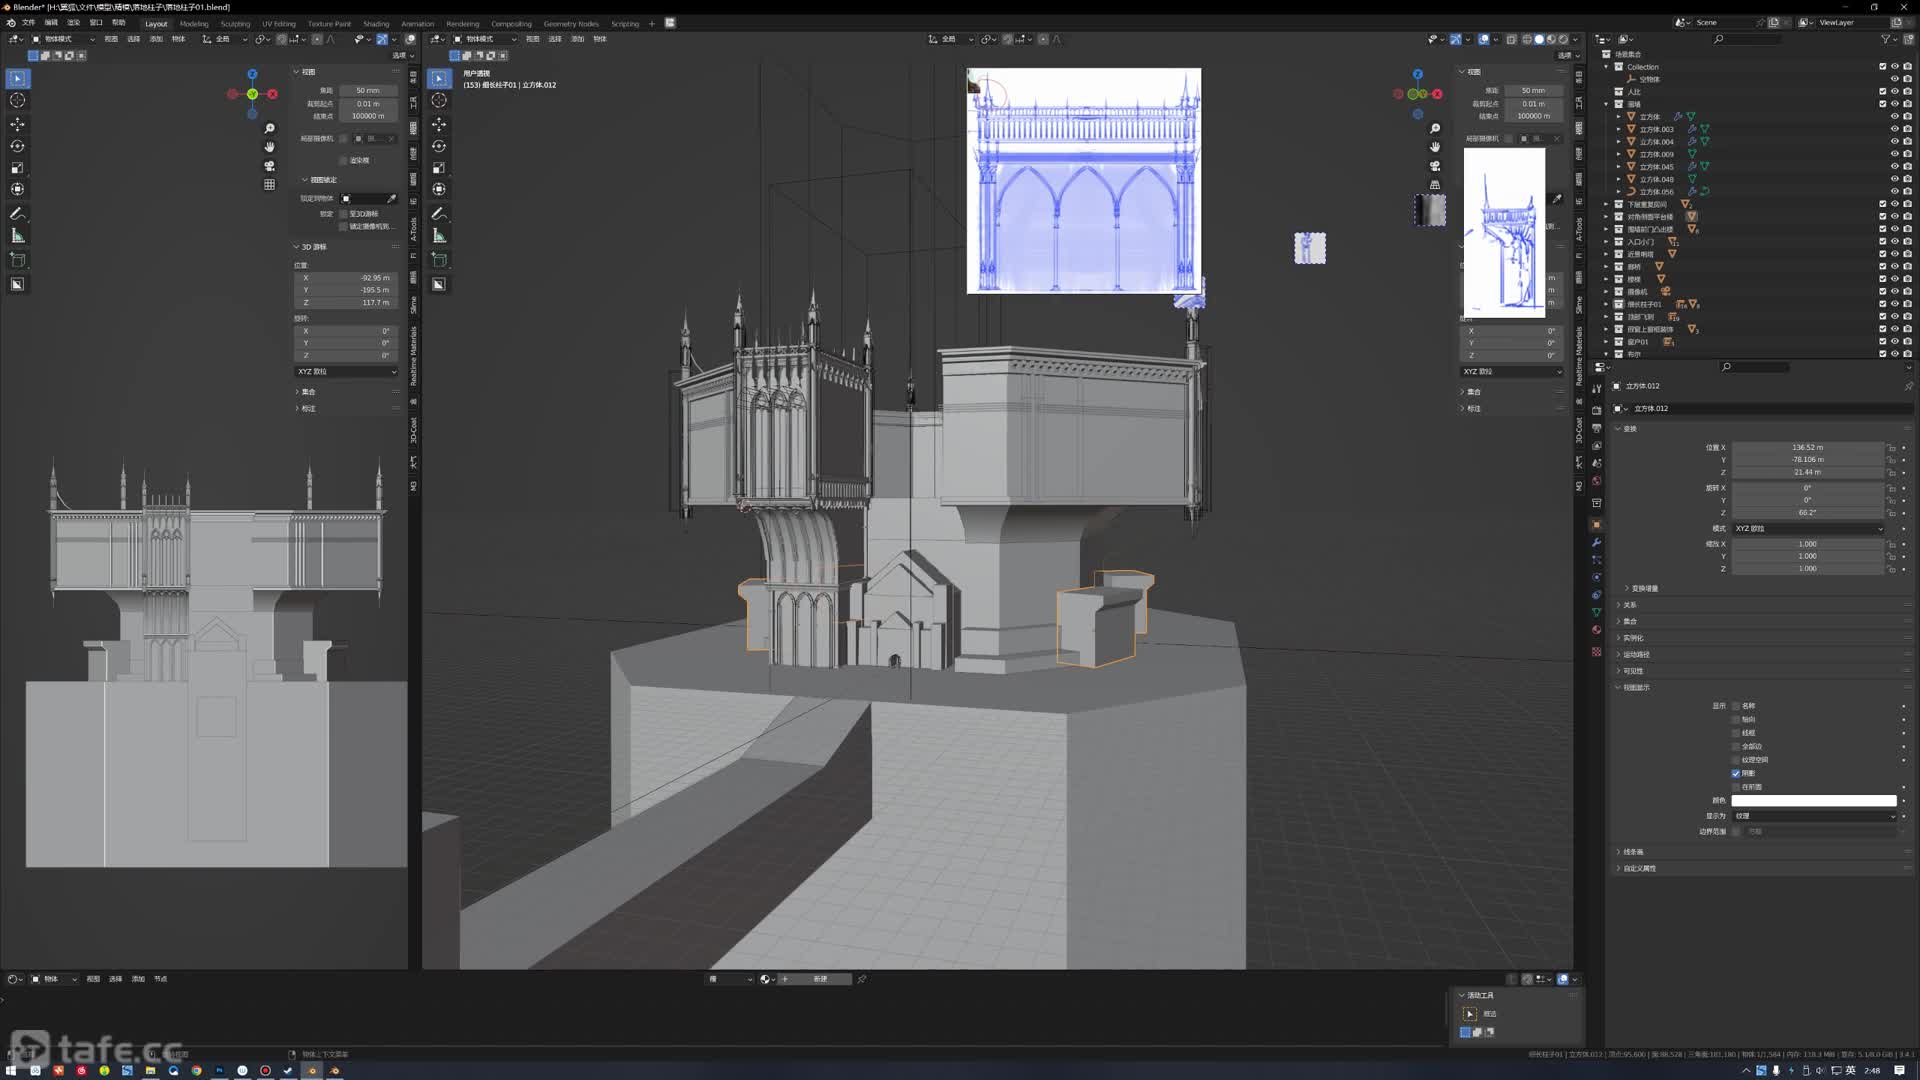This screenshot has height=1080, width=1920.
Task: Click zoom magnifier gizmo in main viewport
Action: (1435, 129)
